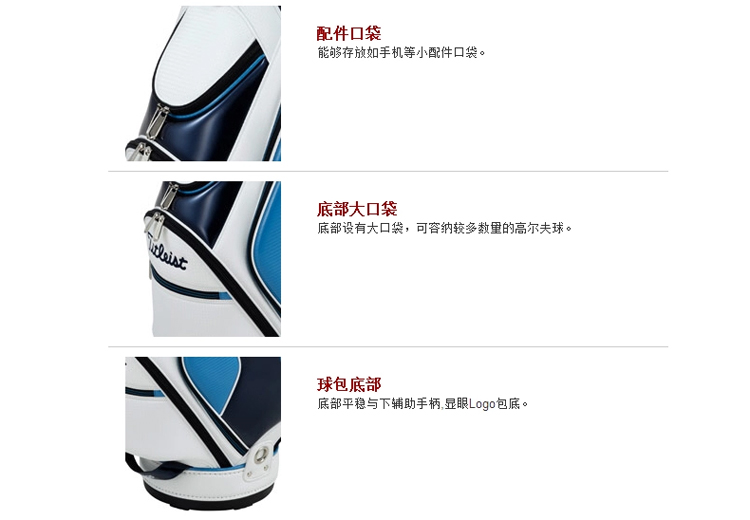The height and width of the screenshot is (520, 750).
Task: Click the 配件口袋 heading
Action: 349,33
